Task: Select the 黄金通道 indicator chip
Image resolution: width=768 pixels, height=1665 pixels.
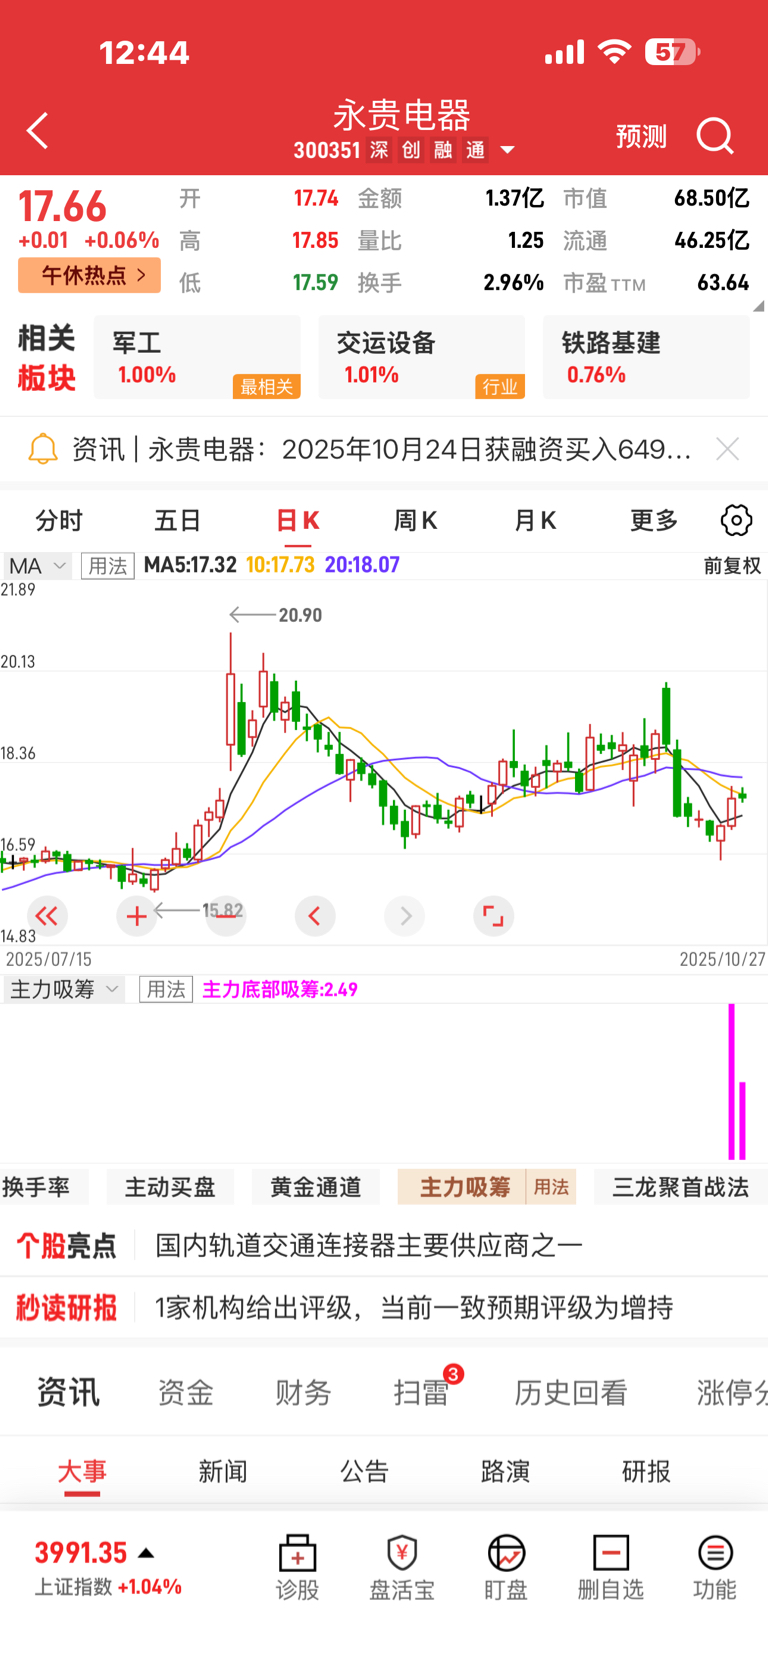Action: (316, 1187)
